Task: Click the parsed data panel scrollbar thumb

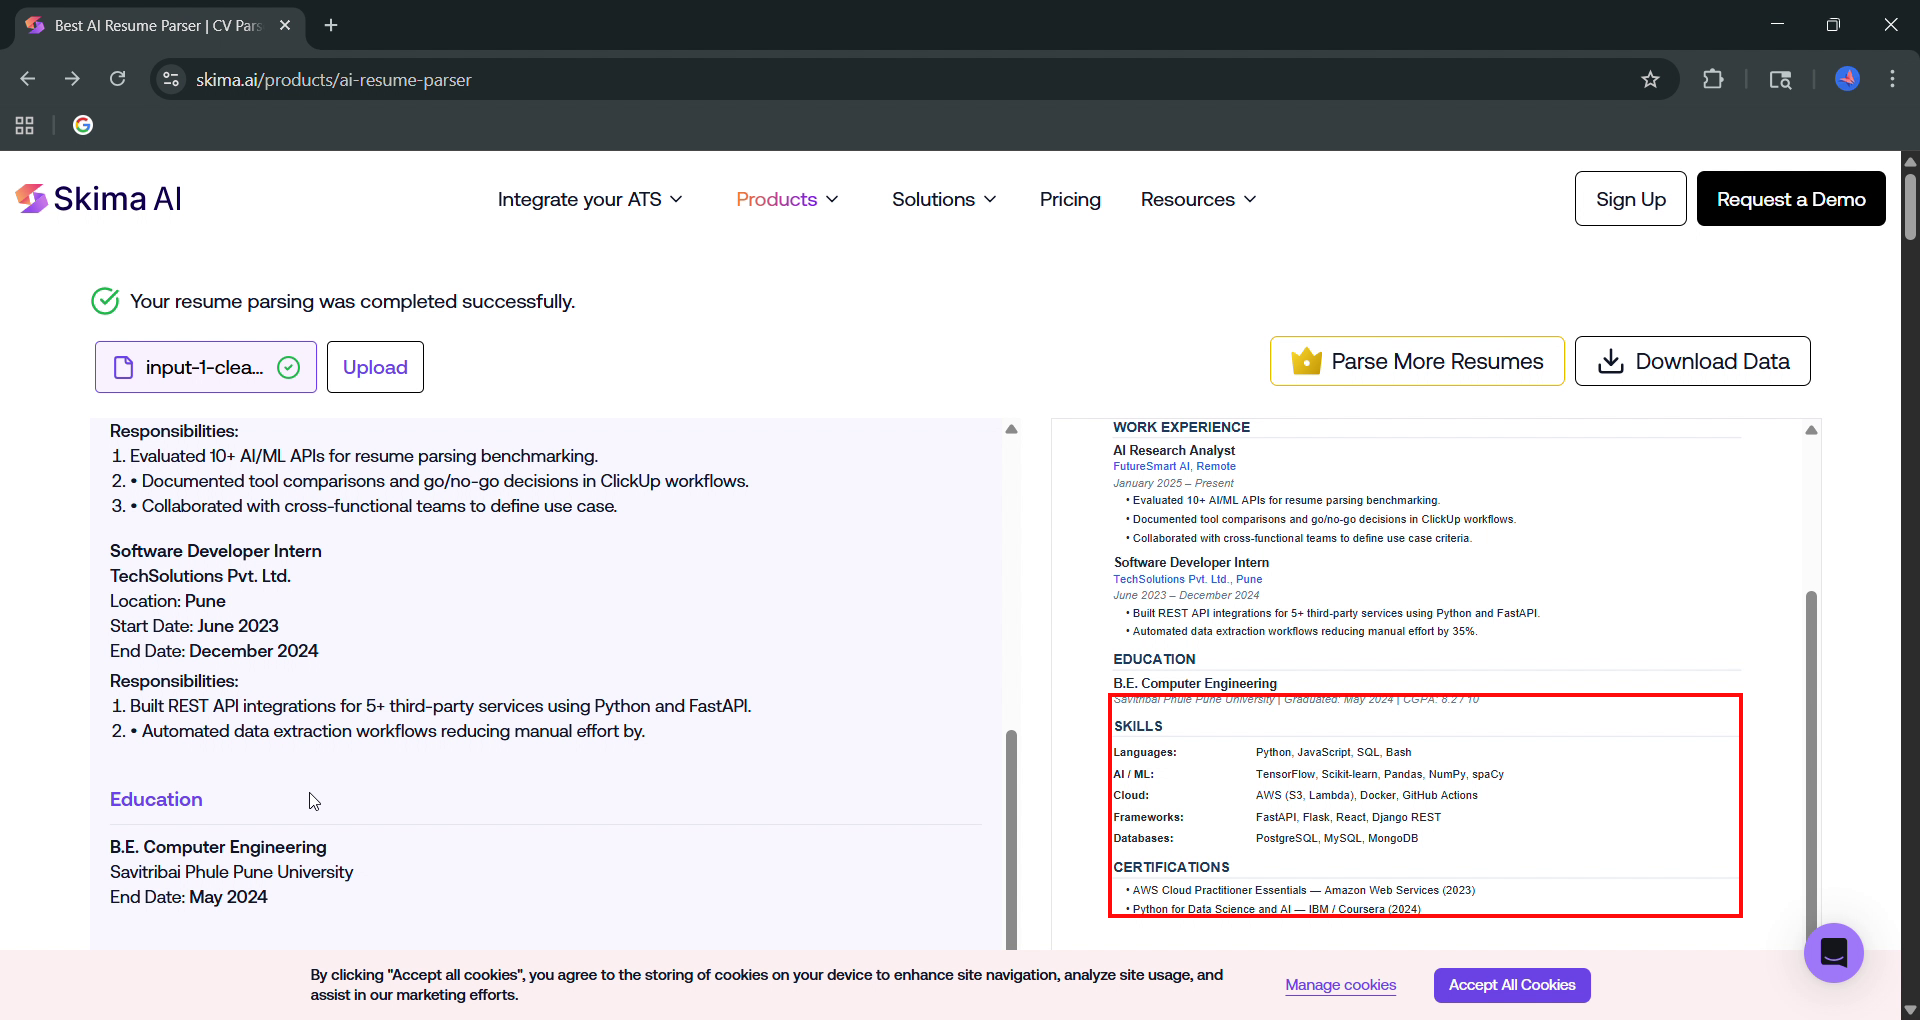Action: click(1011, 838)
